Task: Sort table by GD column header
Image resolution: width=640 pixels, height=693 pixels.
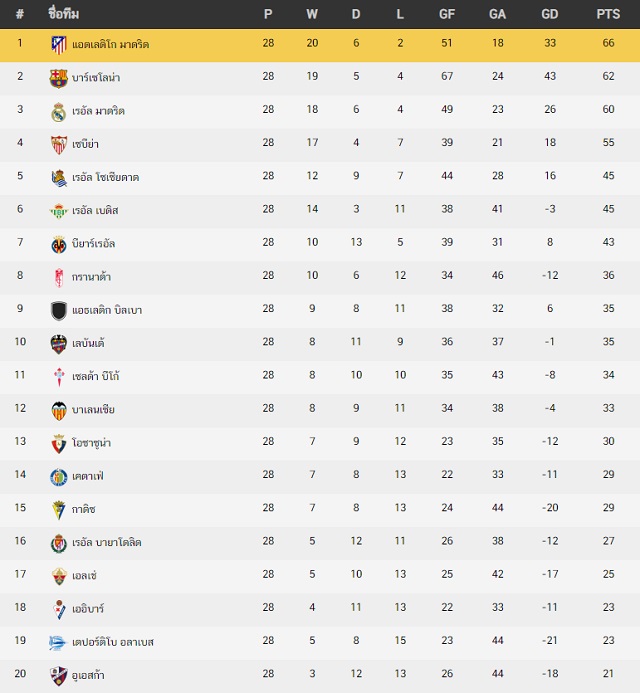Action: point(550,14)
